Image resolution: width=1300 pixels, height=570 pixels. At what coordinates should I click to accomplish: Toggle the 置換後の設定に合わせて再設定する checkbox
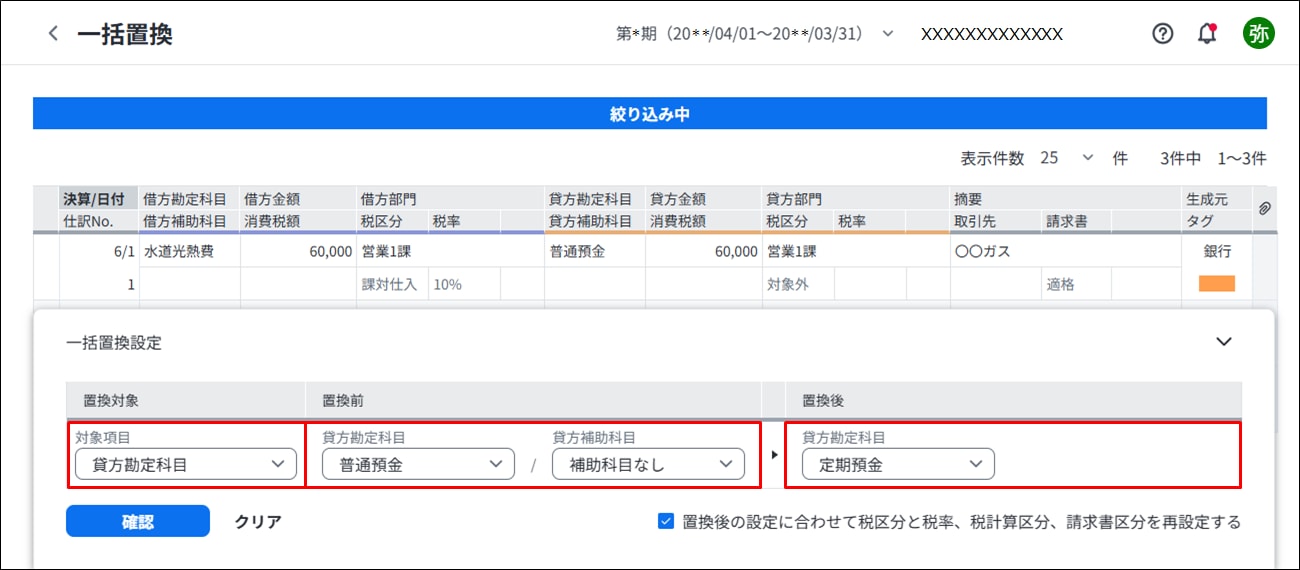(x=666, y=521)
